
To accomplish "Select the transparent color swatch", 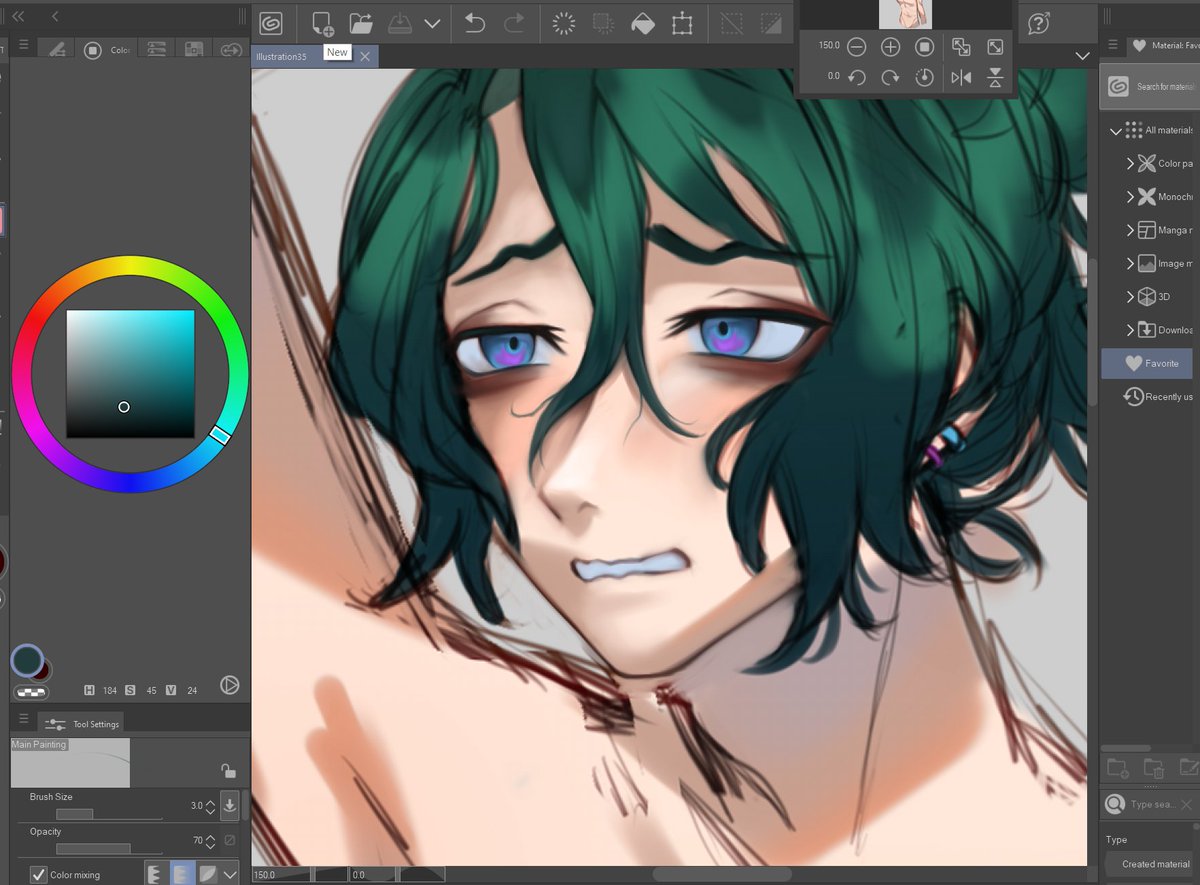I will tap(31, 691).
